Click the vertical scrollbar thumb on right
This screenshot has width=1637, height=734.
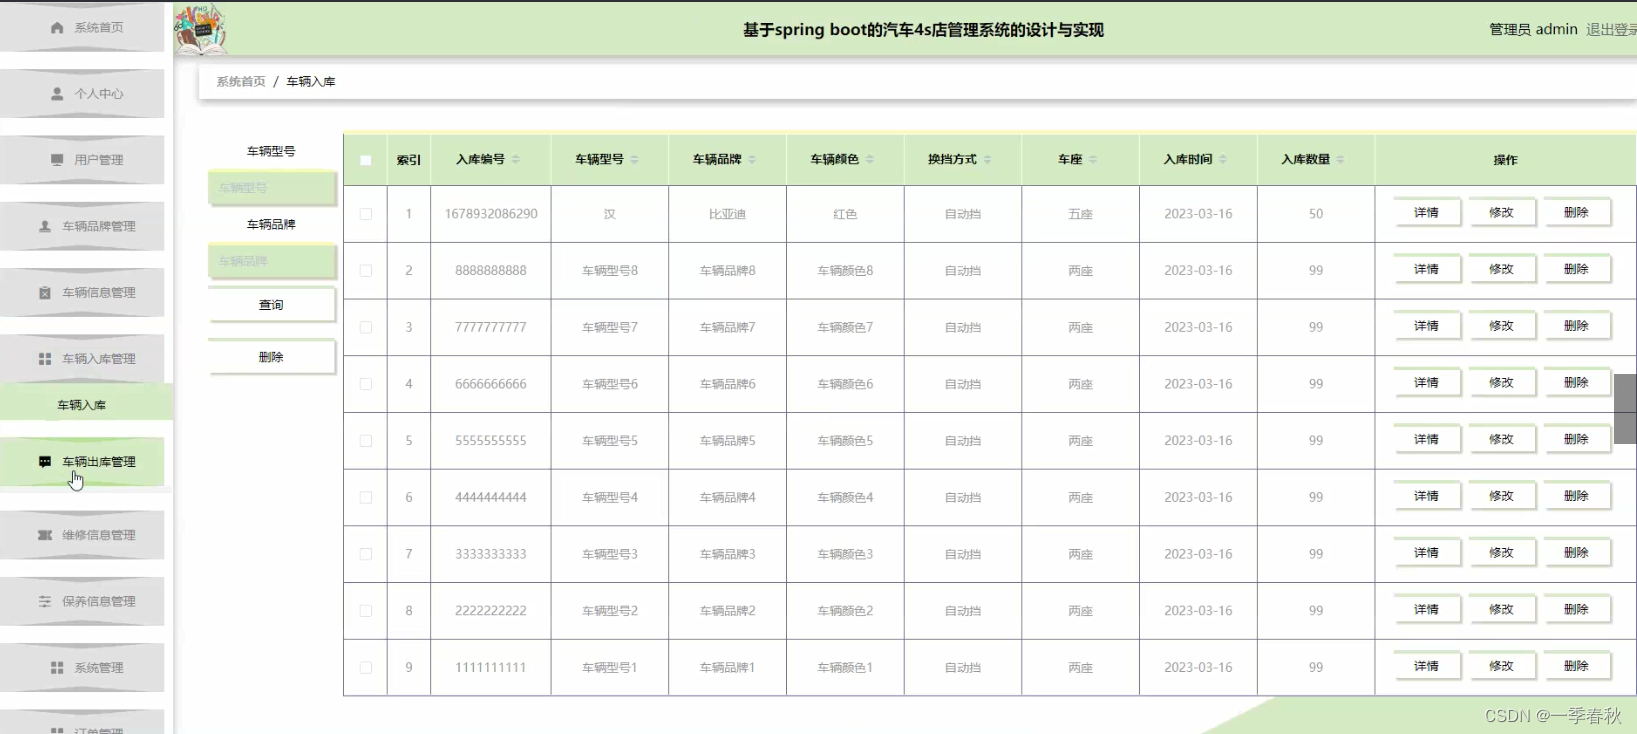point(1625,409)
